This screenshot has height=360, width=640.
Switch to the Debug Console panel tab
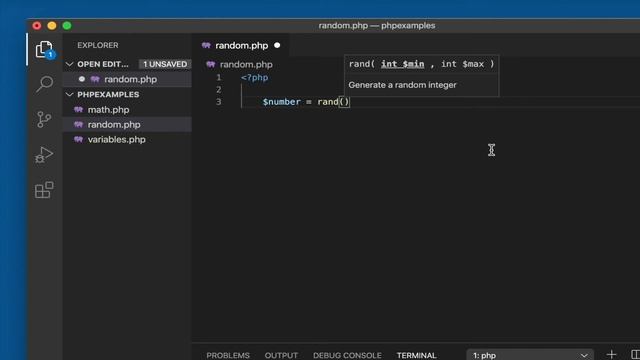[347, 356]
